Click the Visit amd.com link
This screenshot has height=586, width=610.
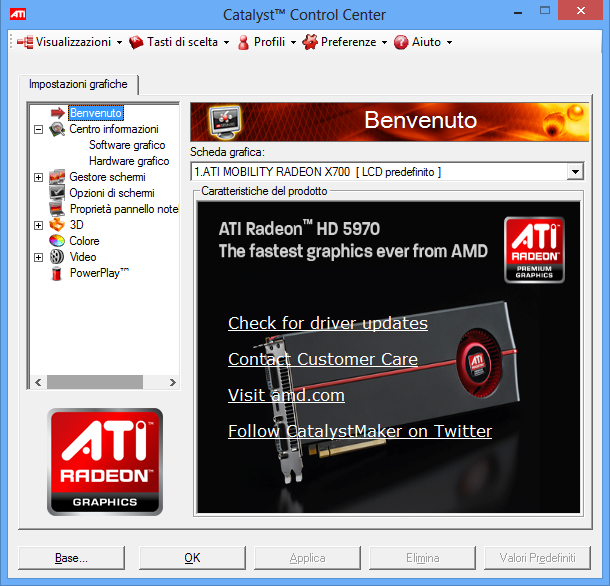[x=286, y=395]
